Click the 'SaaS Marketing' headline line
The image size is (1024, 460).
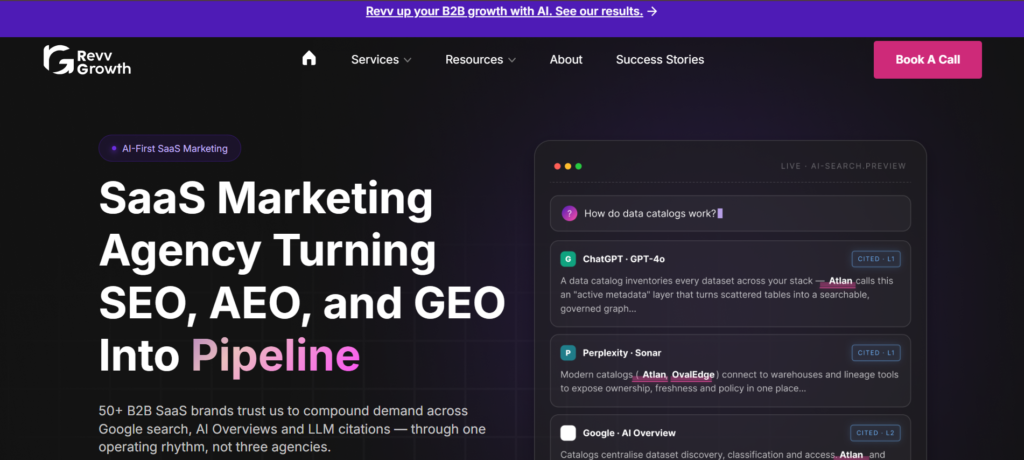(x=266, y=198)
